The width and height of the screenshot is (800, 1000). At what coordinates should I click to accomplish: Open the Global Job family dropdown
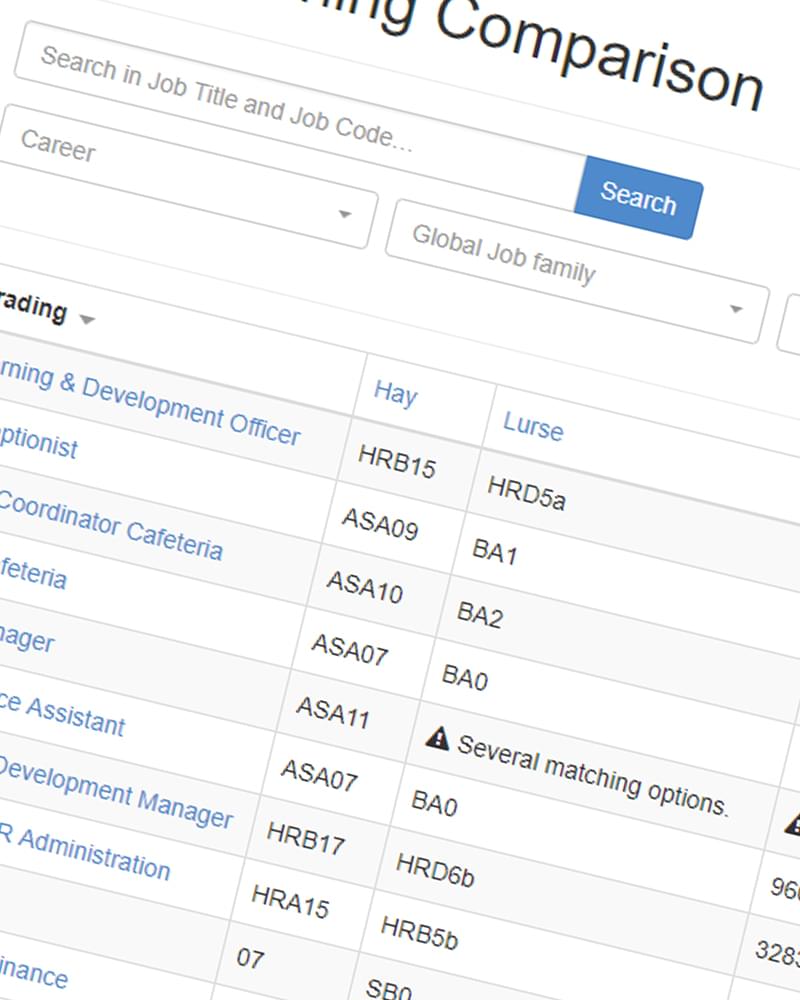577,272
